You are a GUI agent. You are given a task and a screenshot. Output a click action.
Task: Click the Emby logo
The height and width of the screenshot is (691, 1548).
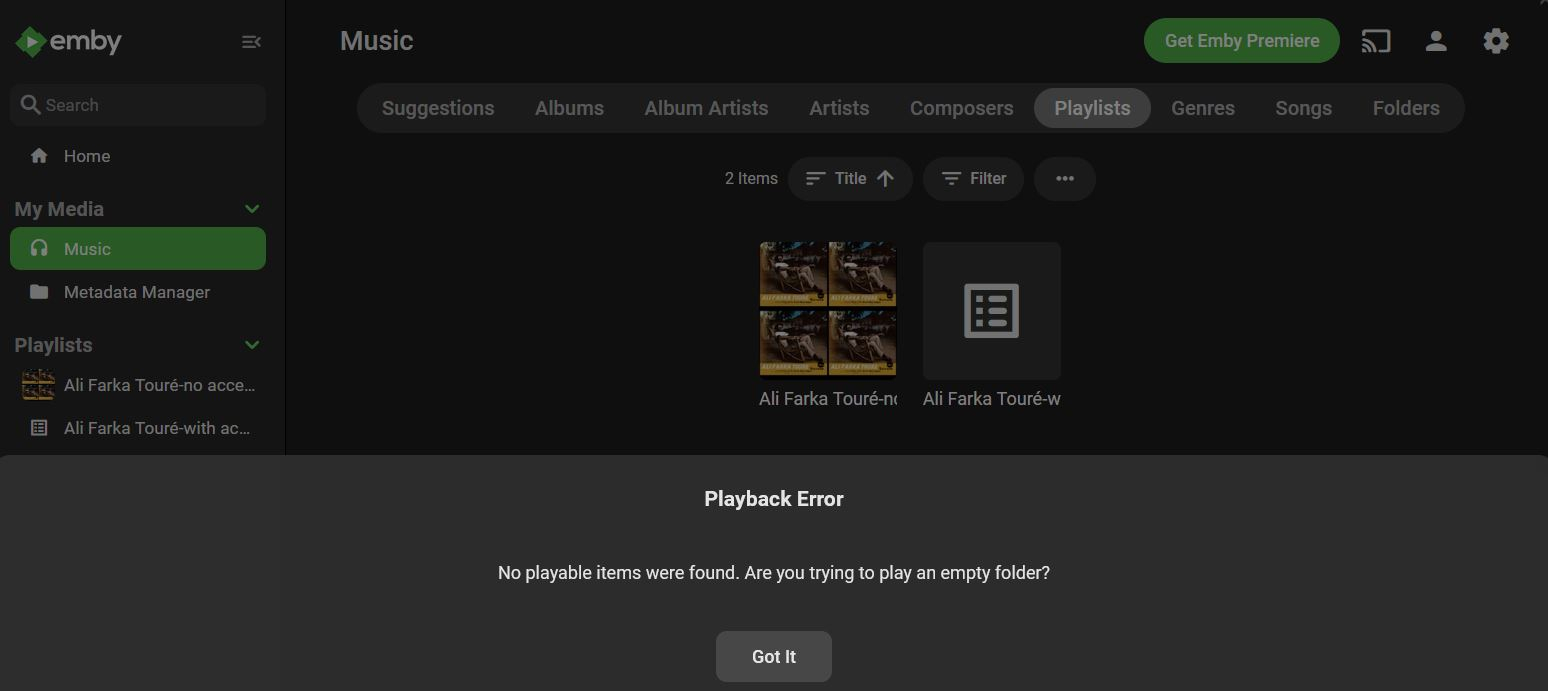[68, 41]
